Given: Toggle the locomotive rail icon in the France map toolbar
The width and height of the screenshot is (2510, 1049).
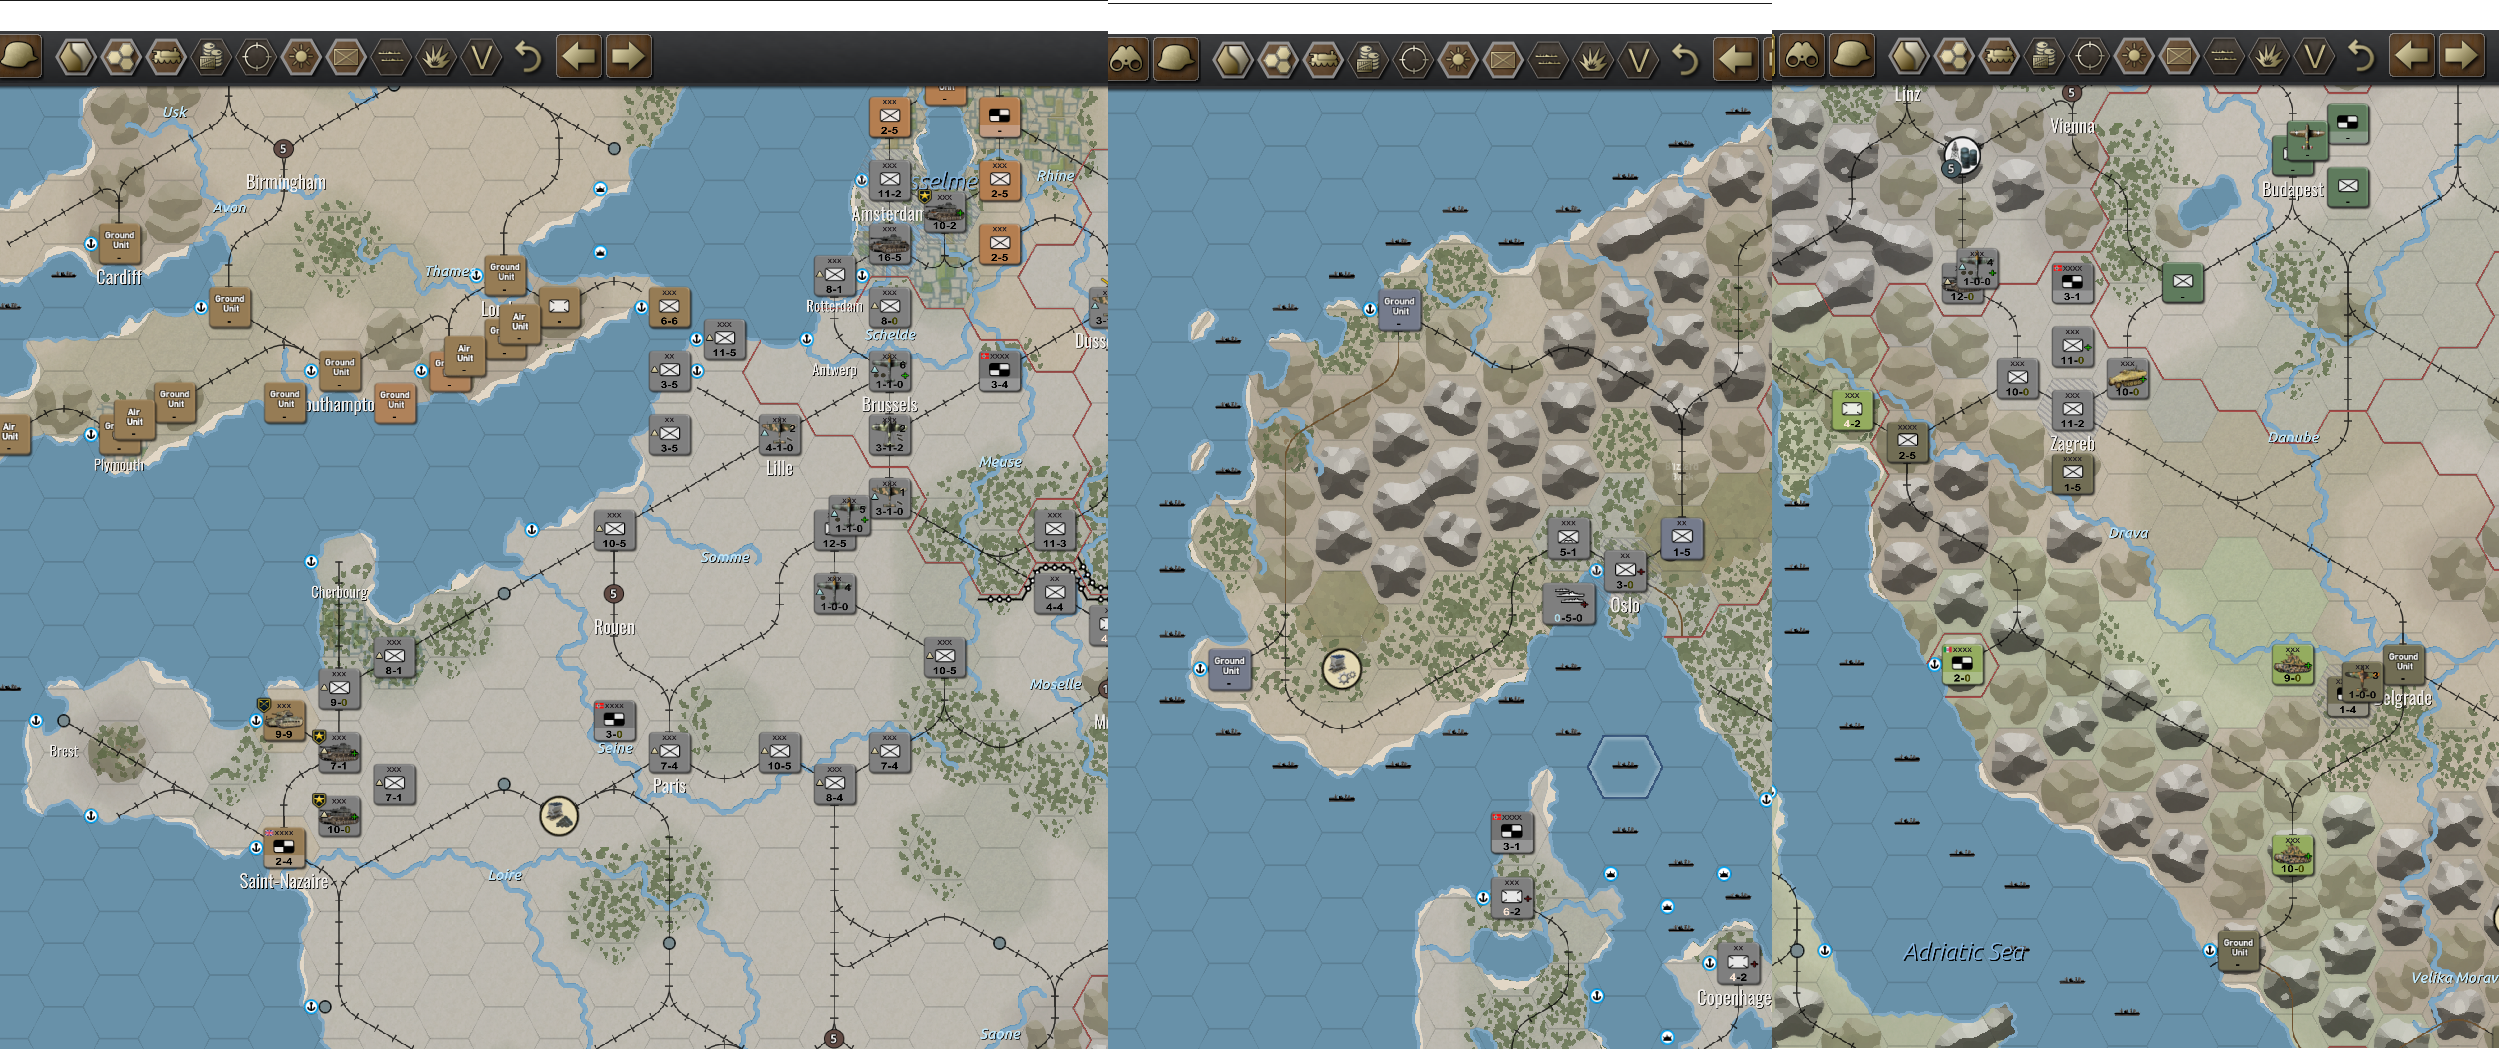Looking at the screenshot, I should (166, 57).
